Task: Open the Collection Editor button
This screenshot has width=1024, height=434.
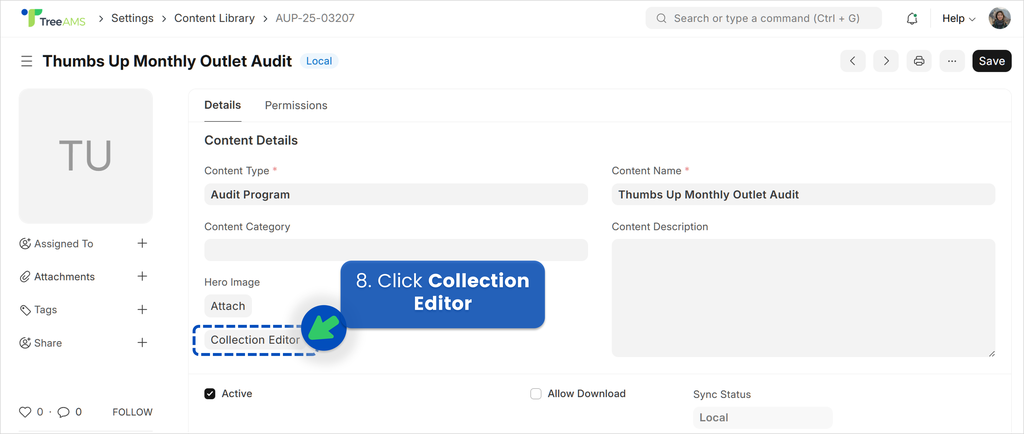Action: tap(255, 340)
